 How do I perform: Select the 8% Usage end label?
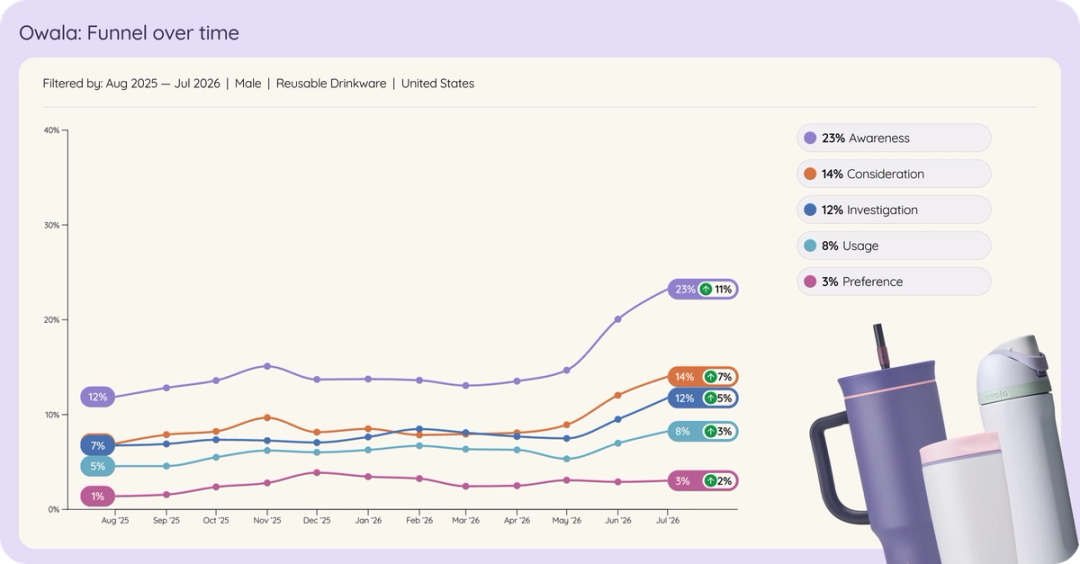(703, 431)
